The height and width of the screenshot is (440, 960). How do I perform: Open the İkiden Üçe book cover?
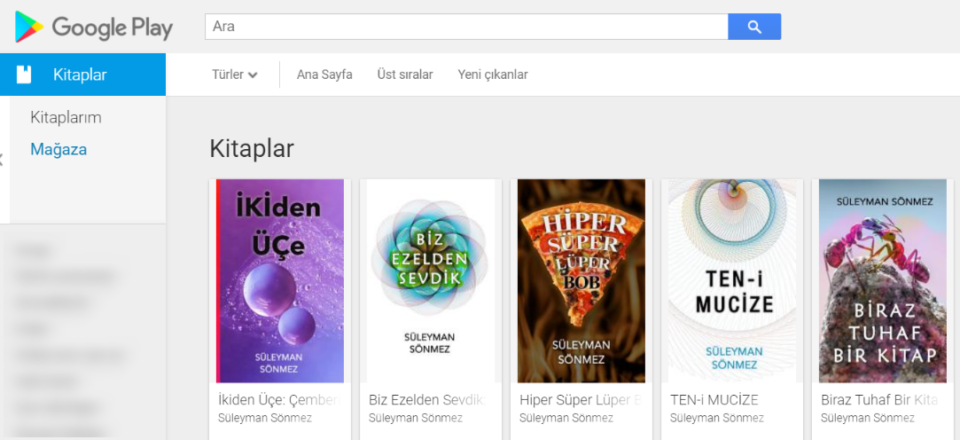click(280, 281)
